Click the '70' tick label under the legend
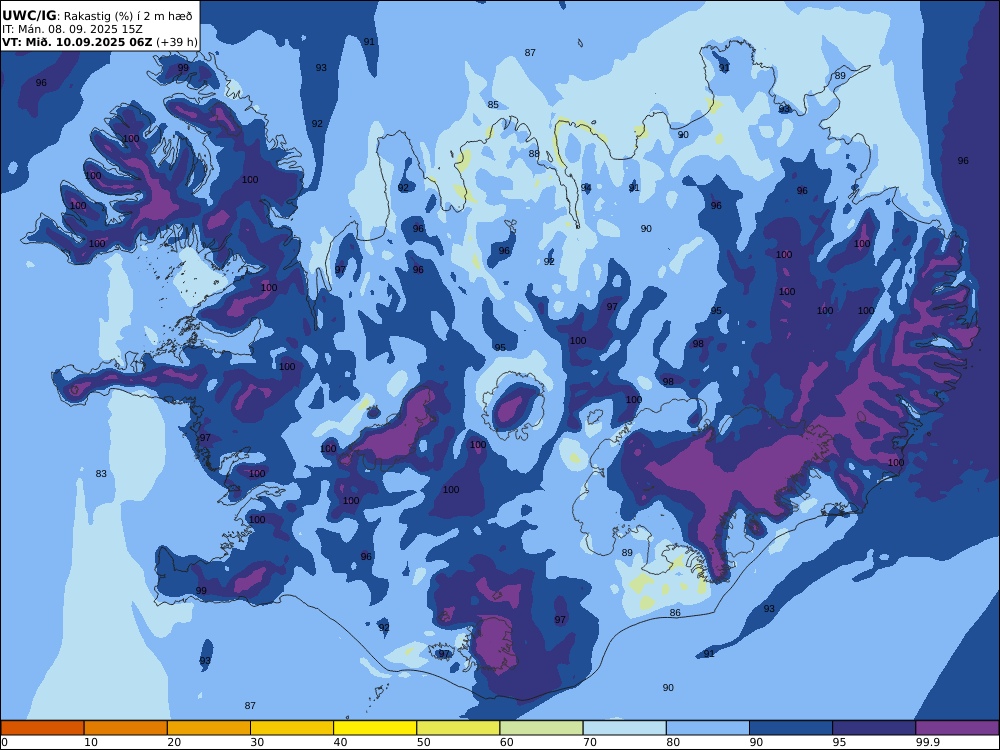Screen dimensions: 1000x750 coord(590,742)
